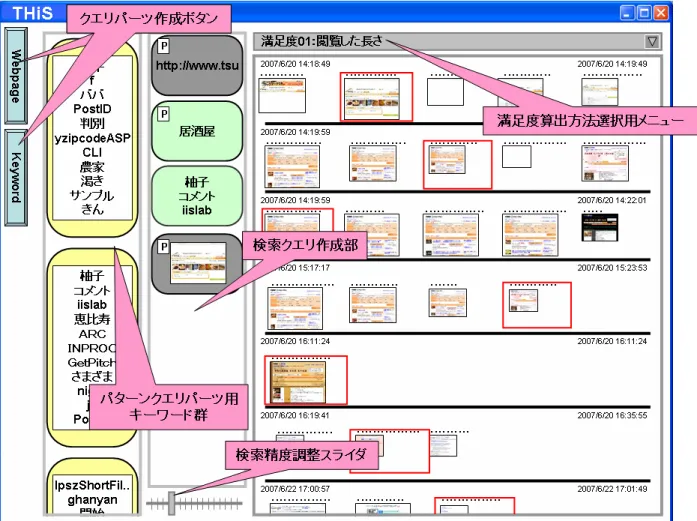
Task: Click timestamp 2007/6/20 16:35:55
Action: [612, 415]
